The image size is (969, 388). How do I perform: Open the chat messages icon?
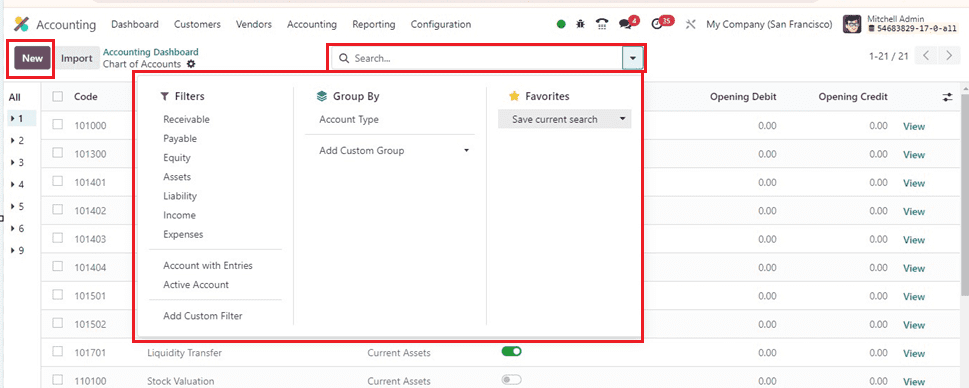coord(627,24)
